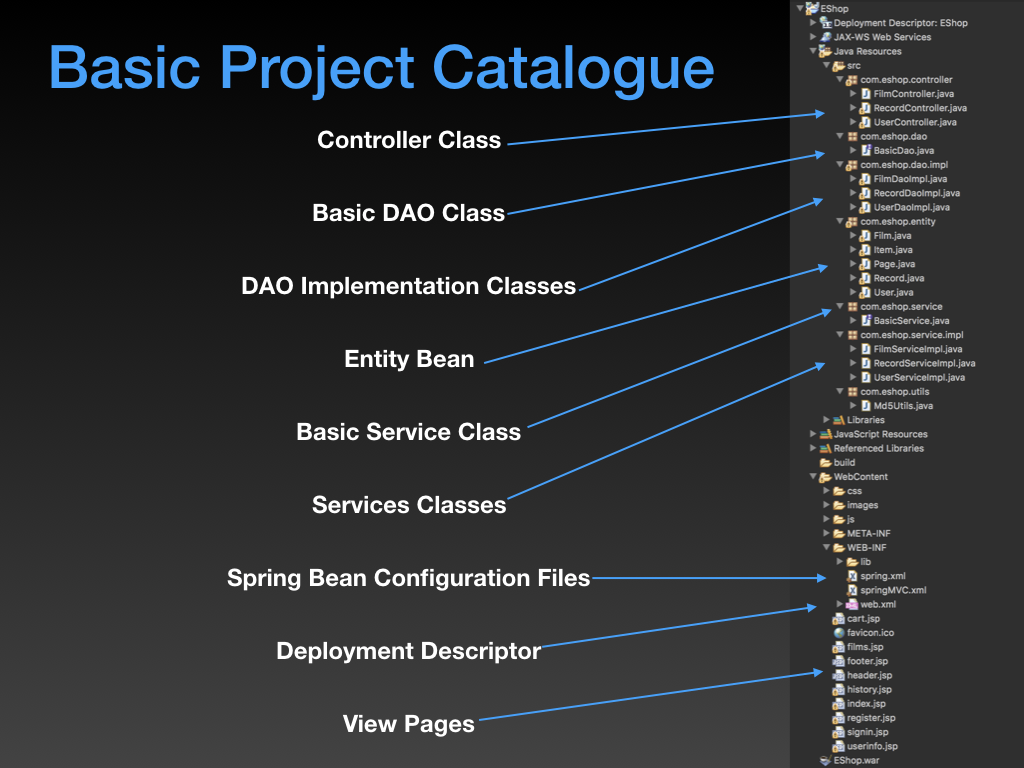Collapse the Java Resources node
This screenshot has width=1024, height=768.
pyautogui.click(x=813, y=51)
